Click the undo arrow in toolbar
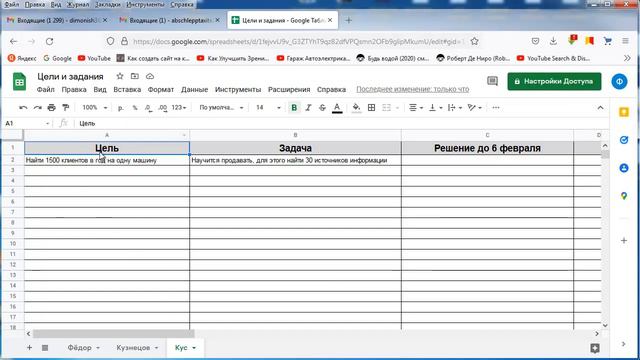Viewport: 640px width, 360px height. coord(23,108)
